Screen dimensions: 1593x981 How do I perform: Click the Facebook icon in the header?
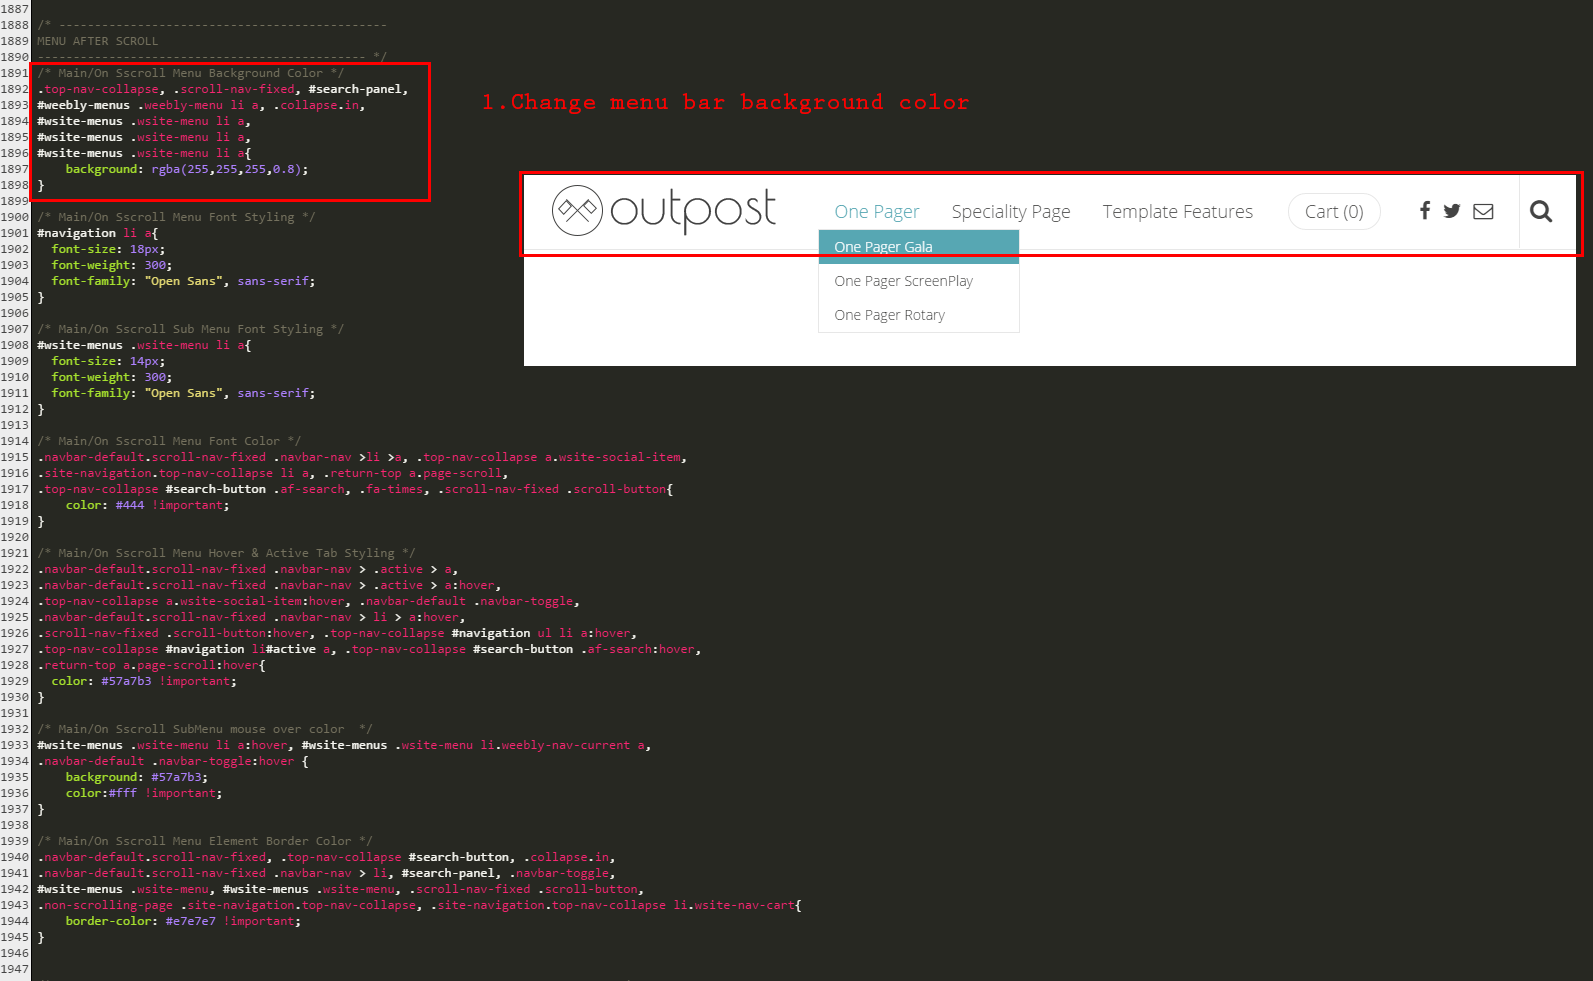pos(1425,210)
